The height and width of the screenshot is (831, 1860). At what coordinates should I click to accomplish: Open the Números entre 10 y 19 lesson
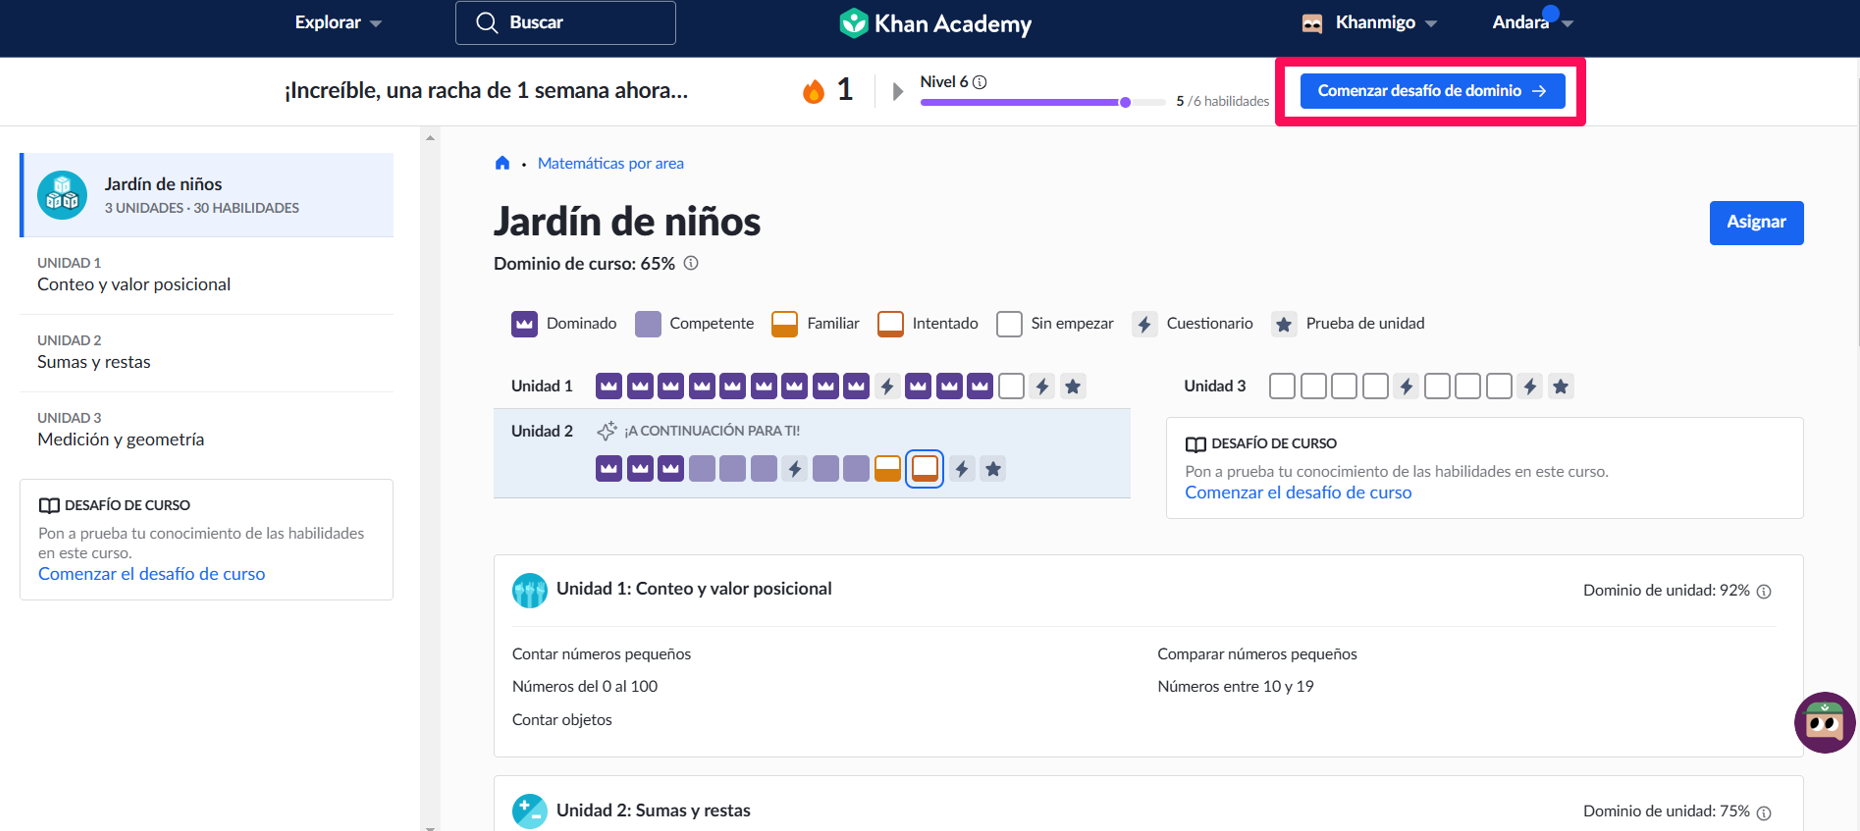click(1236, 687)
